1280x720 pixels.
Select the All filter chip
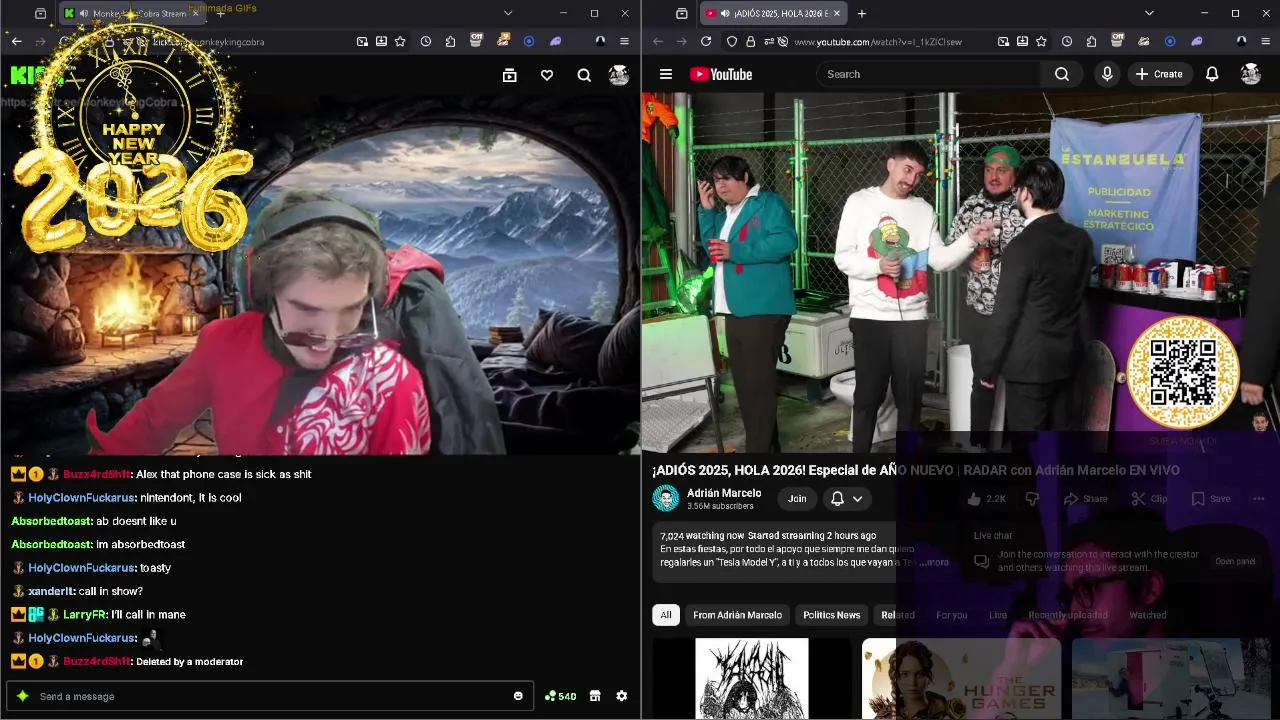pos(666,615)
